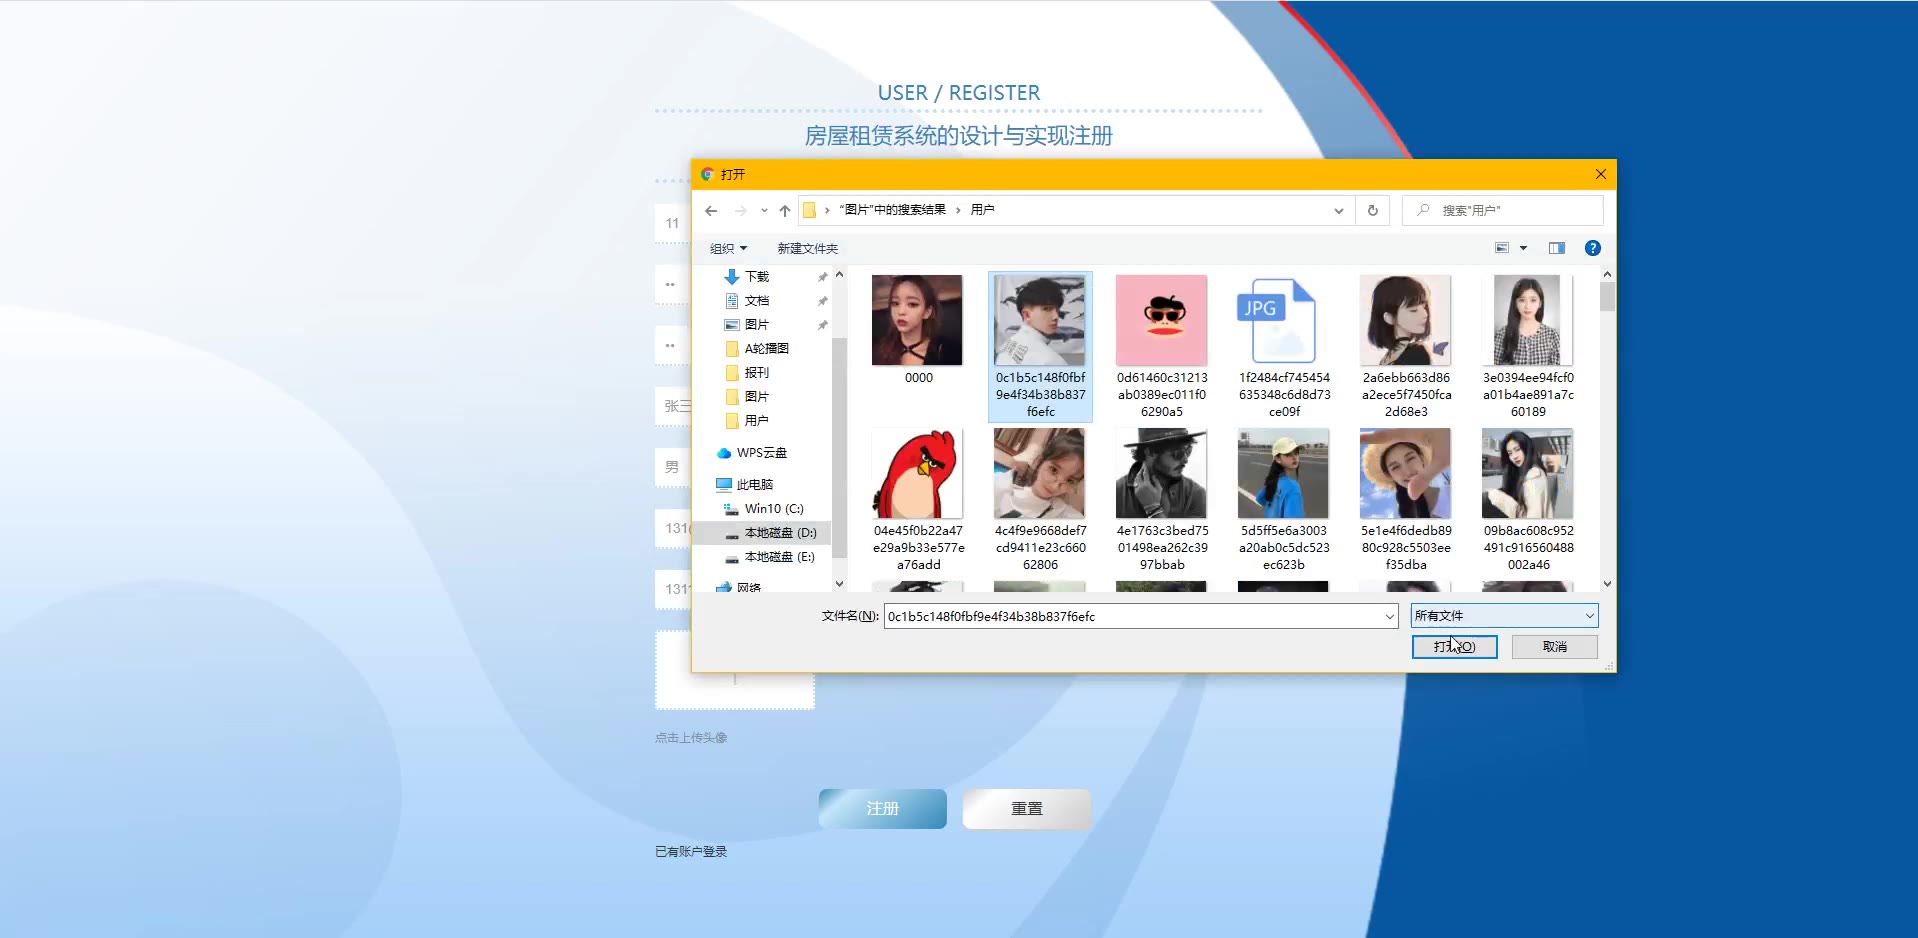The height and width of the screenshot is (938, 1918).
Task: Toggle the preview pane icon
Action: point(1557,248)
